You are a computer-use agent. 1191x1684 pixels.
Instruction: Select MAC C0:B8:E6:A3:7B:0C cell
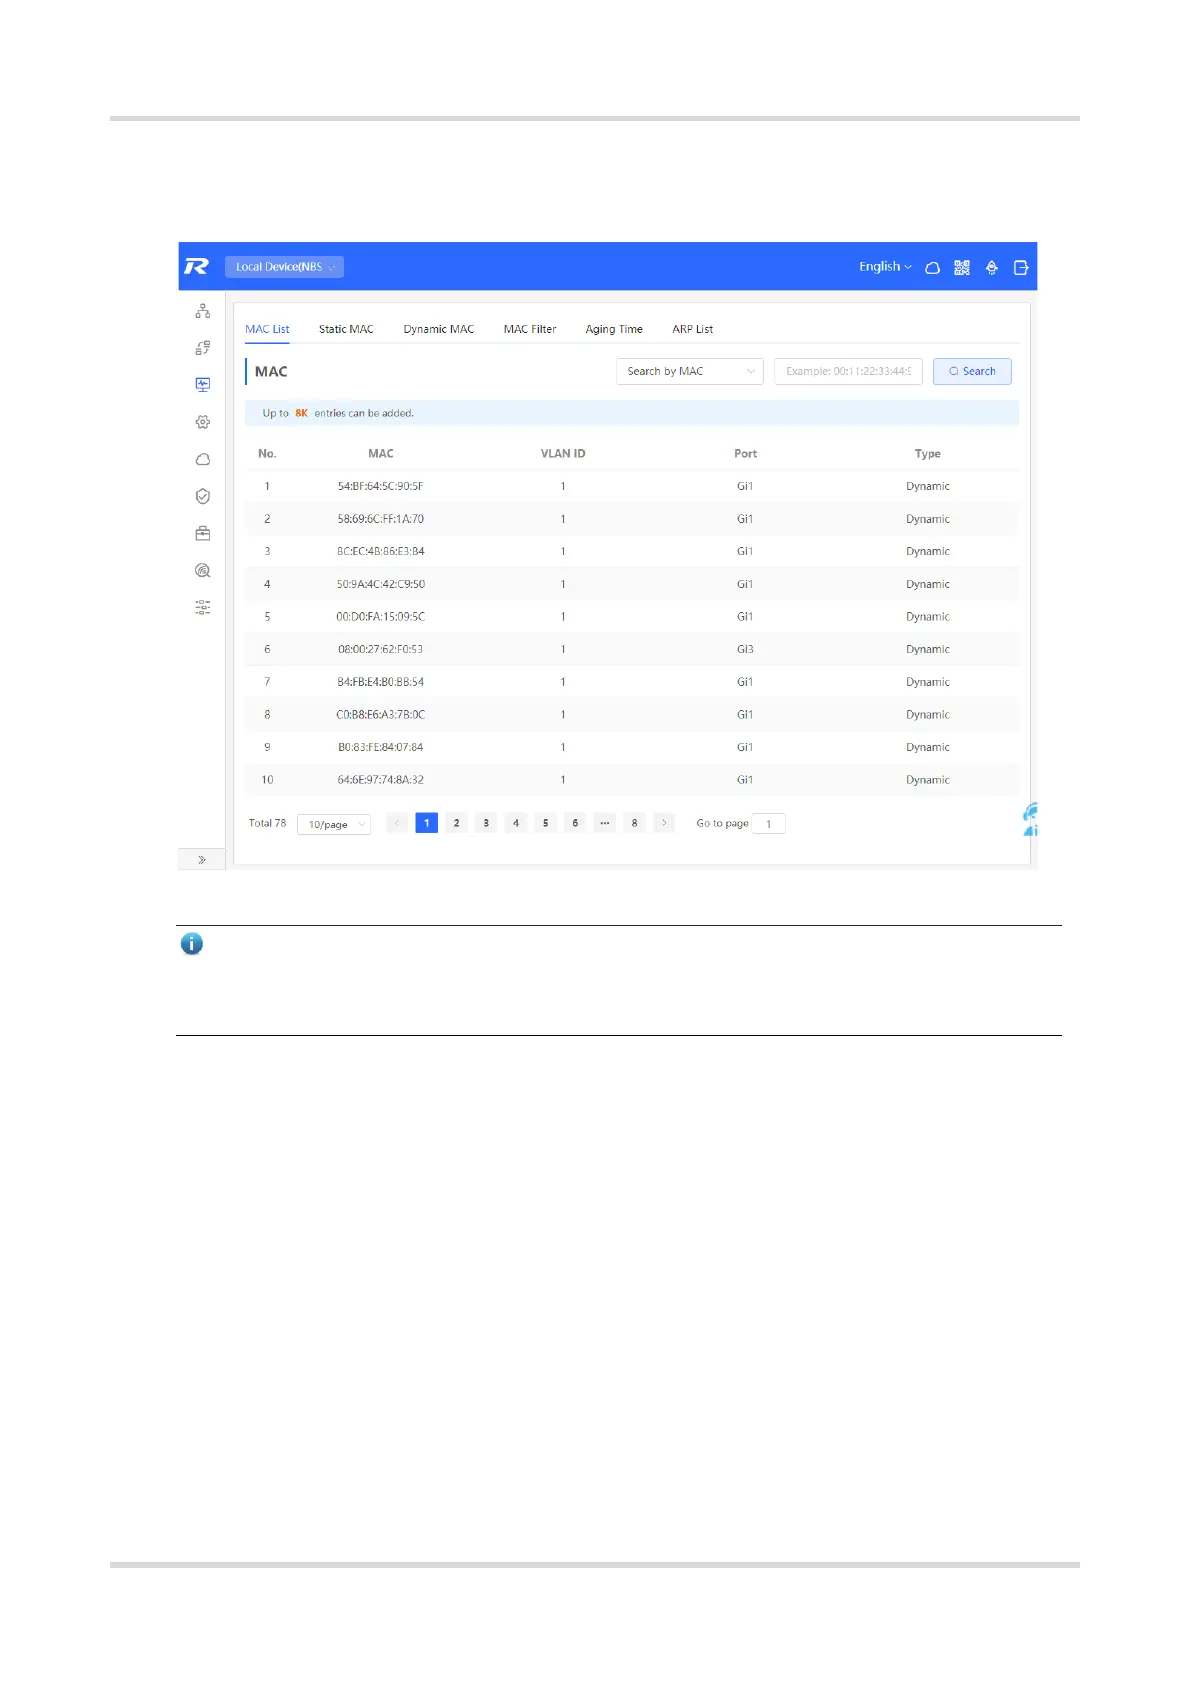coord(380,715)
